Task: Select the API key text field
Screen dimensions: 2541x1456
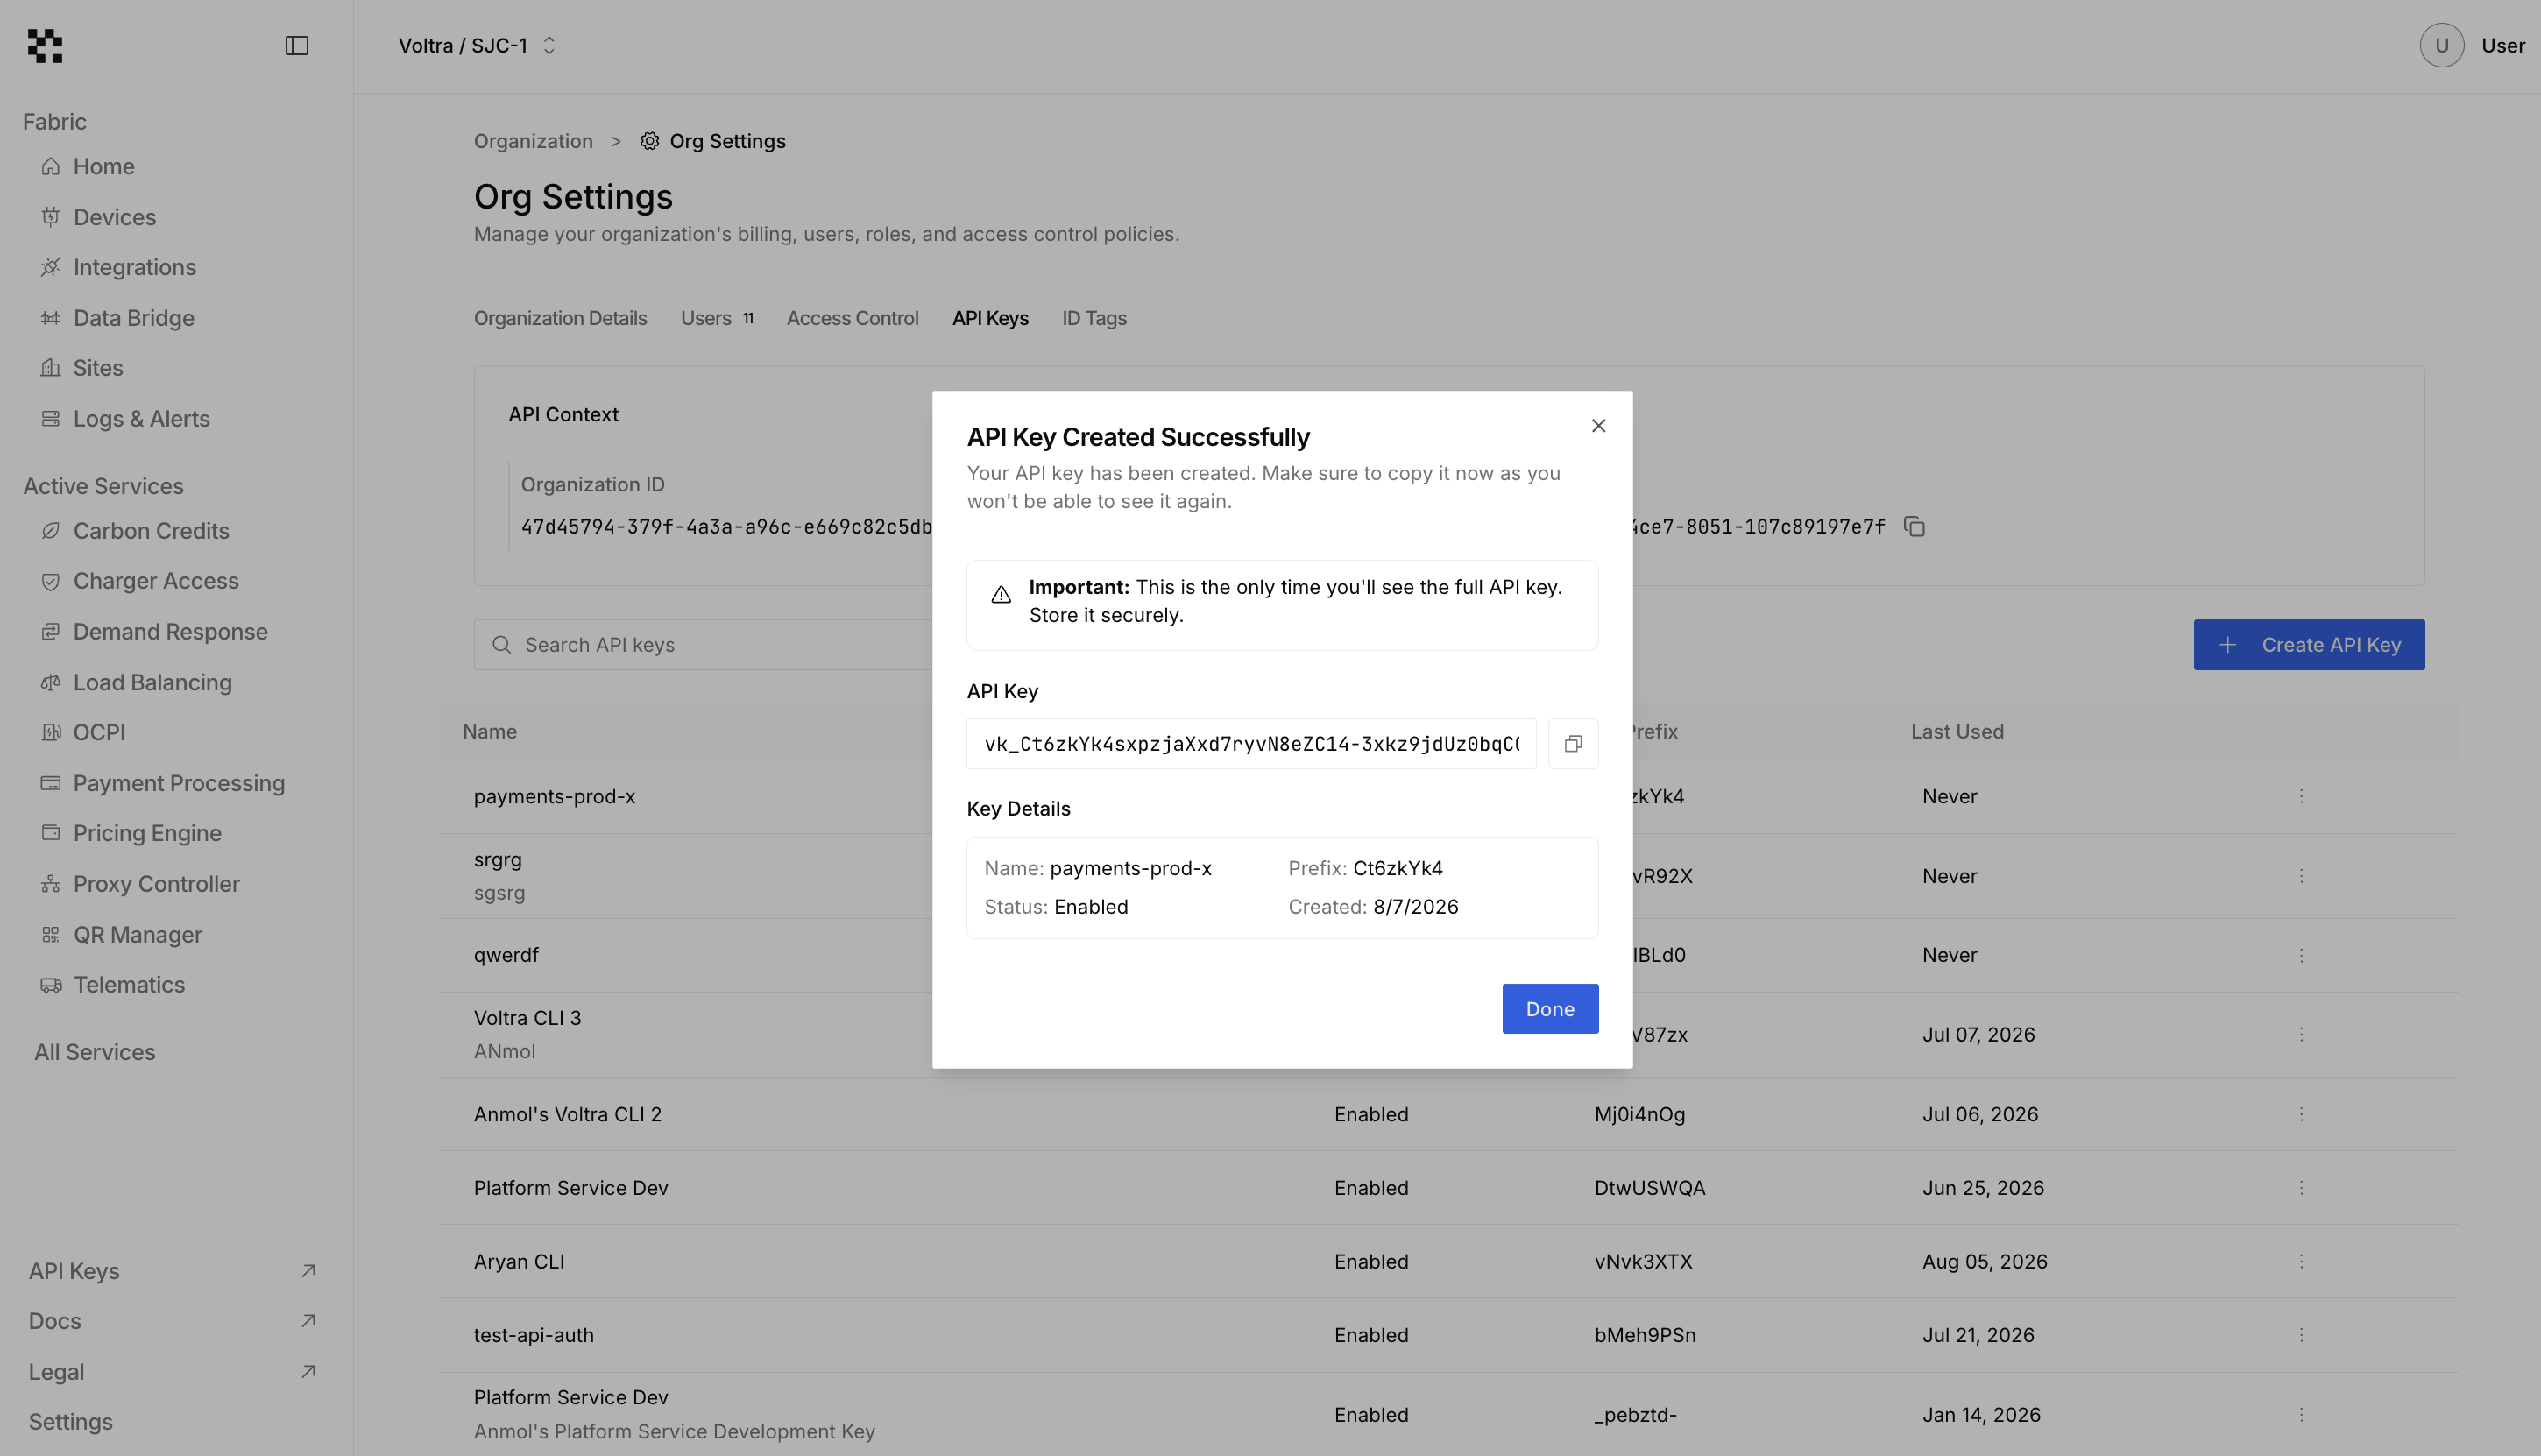Action: pos(1251,743)
